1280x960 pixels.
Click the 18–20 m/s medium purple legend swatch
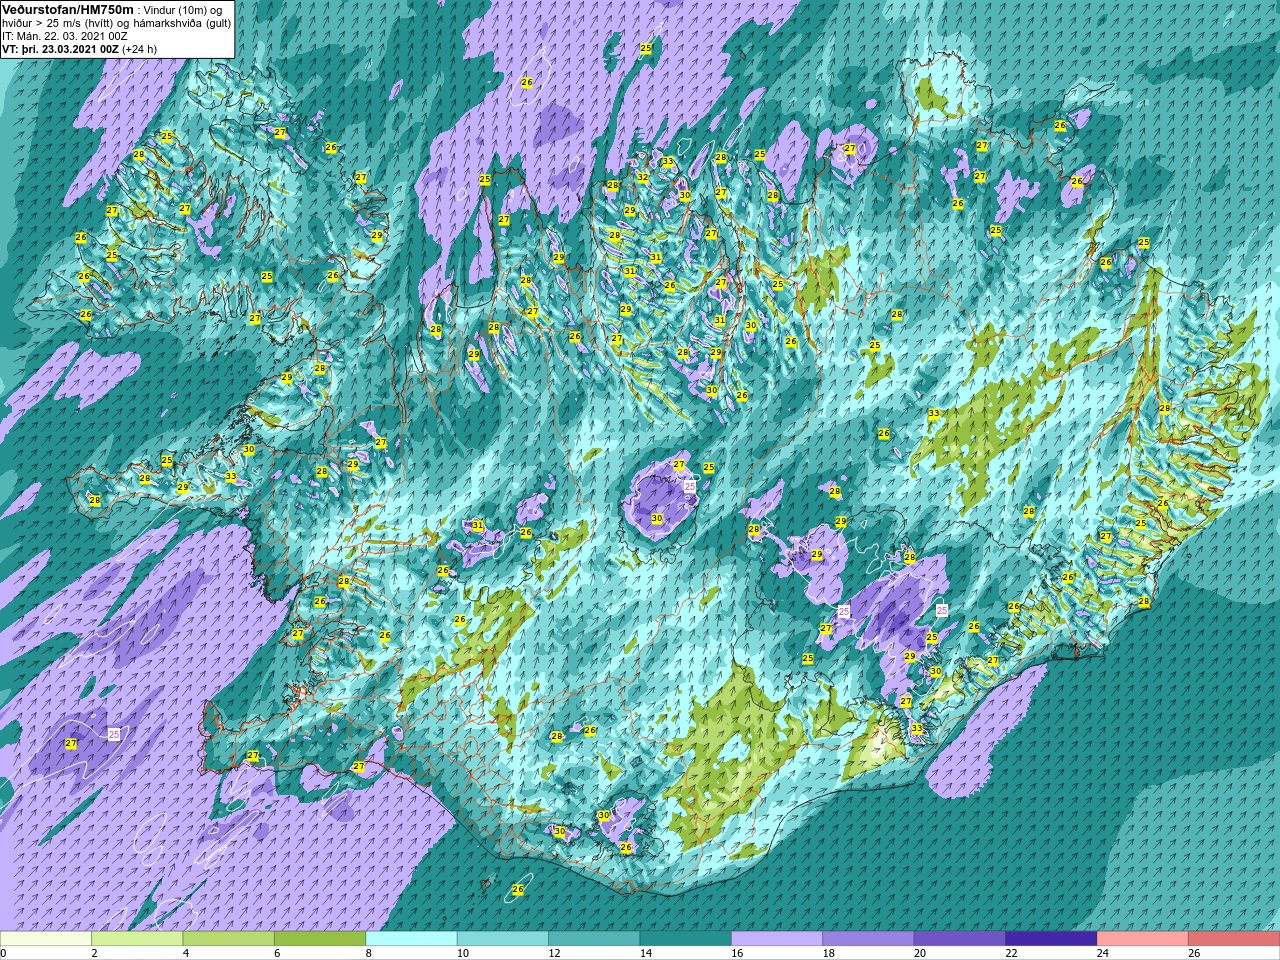pos(868,940)
